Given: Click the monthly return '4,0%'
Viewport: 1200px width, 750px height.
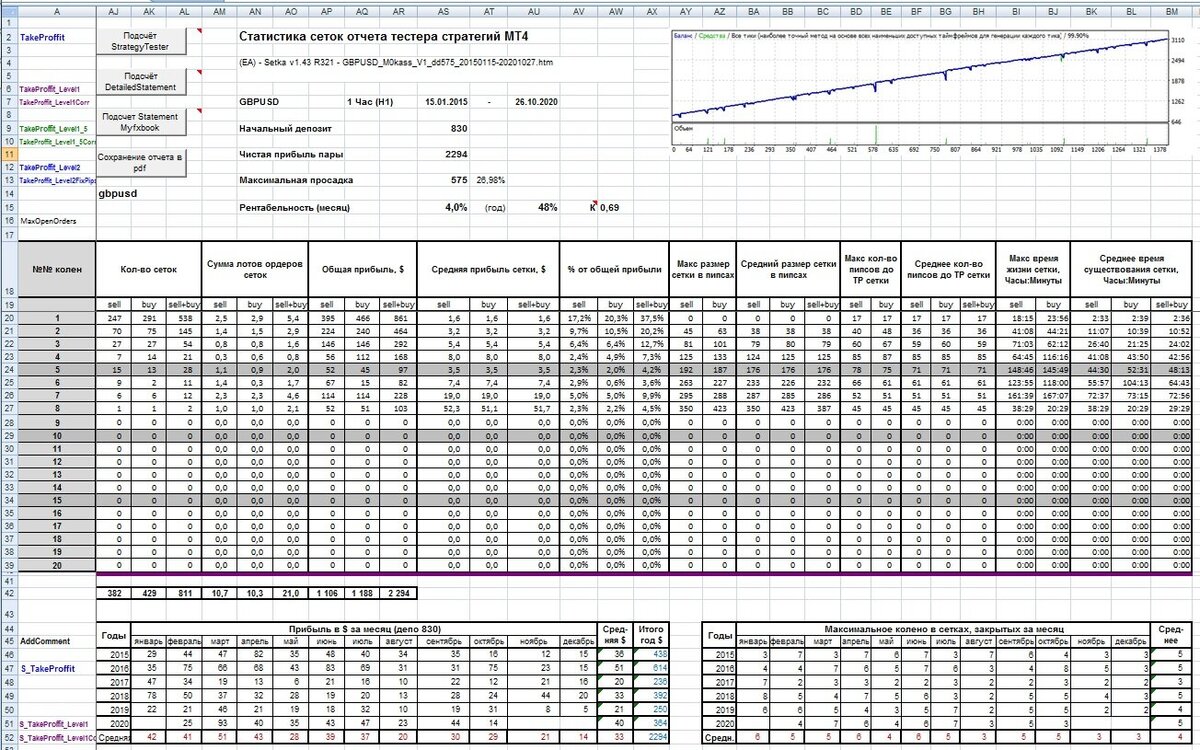Looking at the screenshot, I should click(456, 207).
